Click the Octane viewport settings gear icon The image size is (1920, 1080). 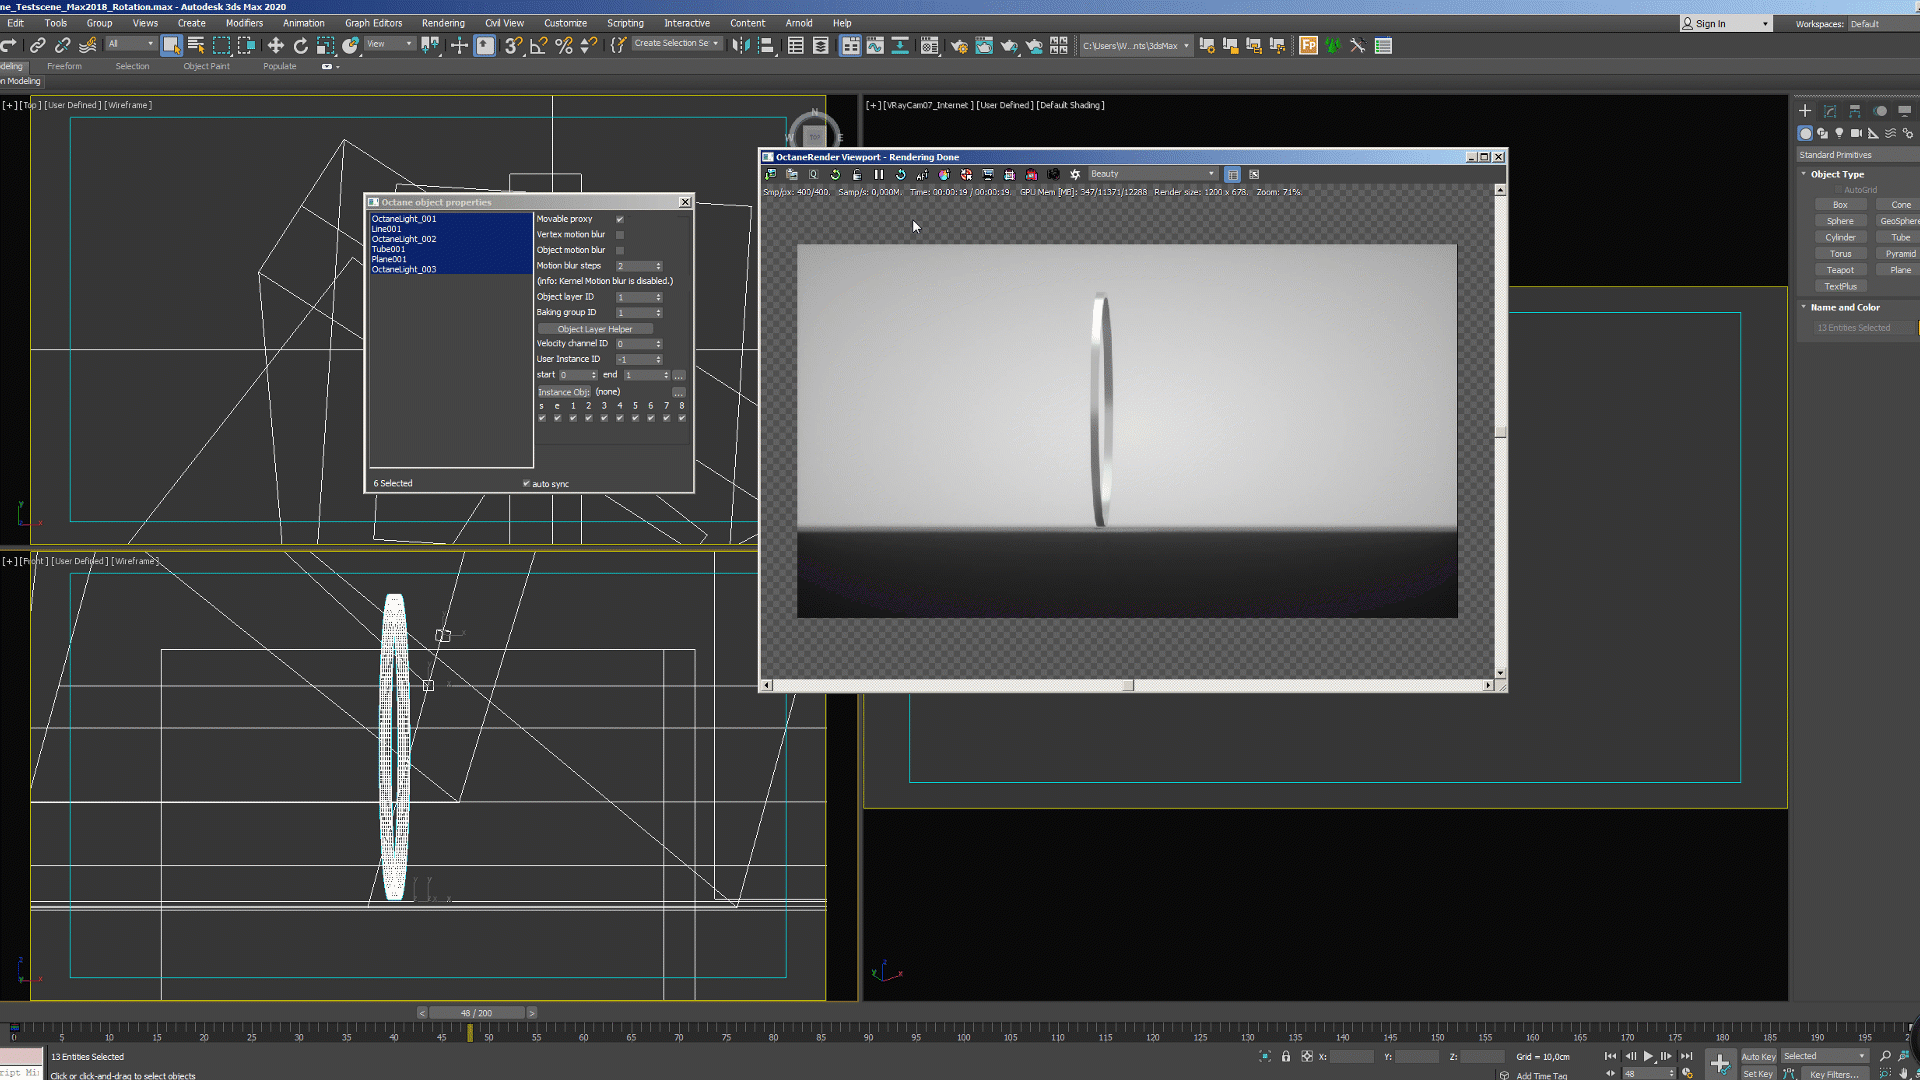tap(1075, 174)
